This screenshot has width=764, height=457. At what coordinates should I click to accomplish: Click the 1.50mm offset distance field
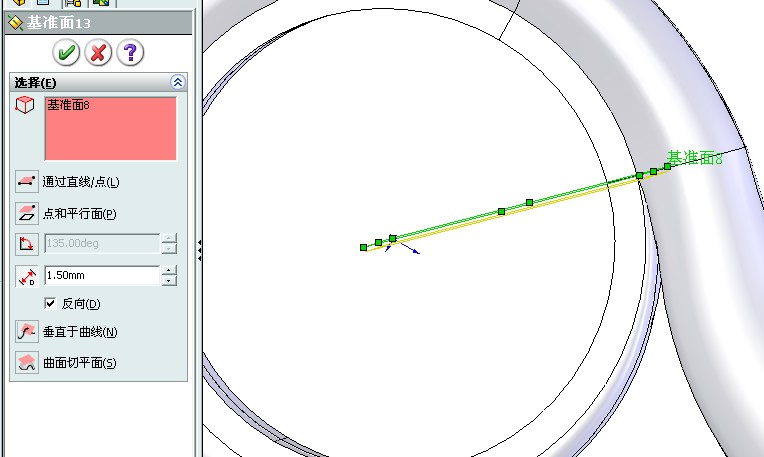(102, 275)
